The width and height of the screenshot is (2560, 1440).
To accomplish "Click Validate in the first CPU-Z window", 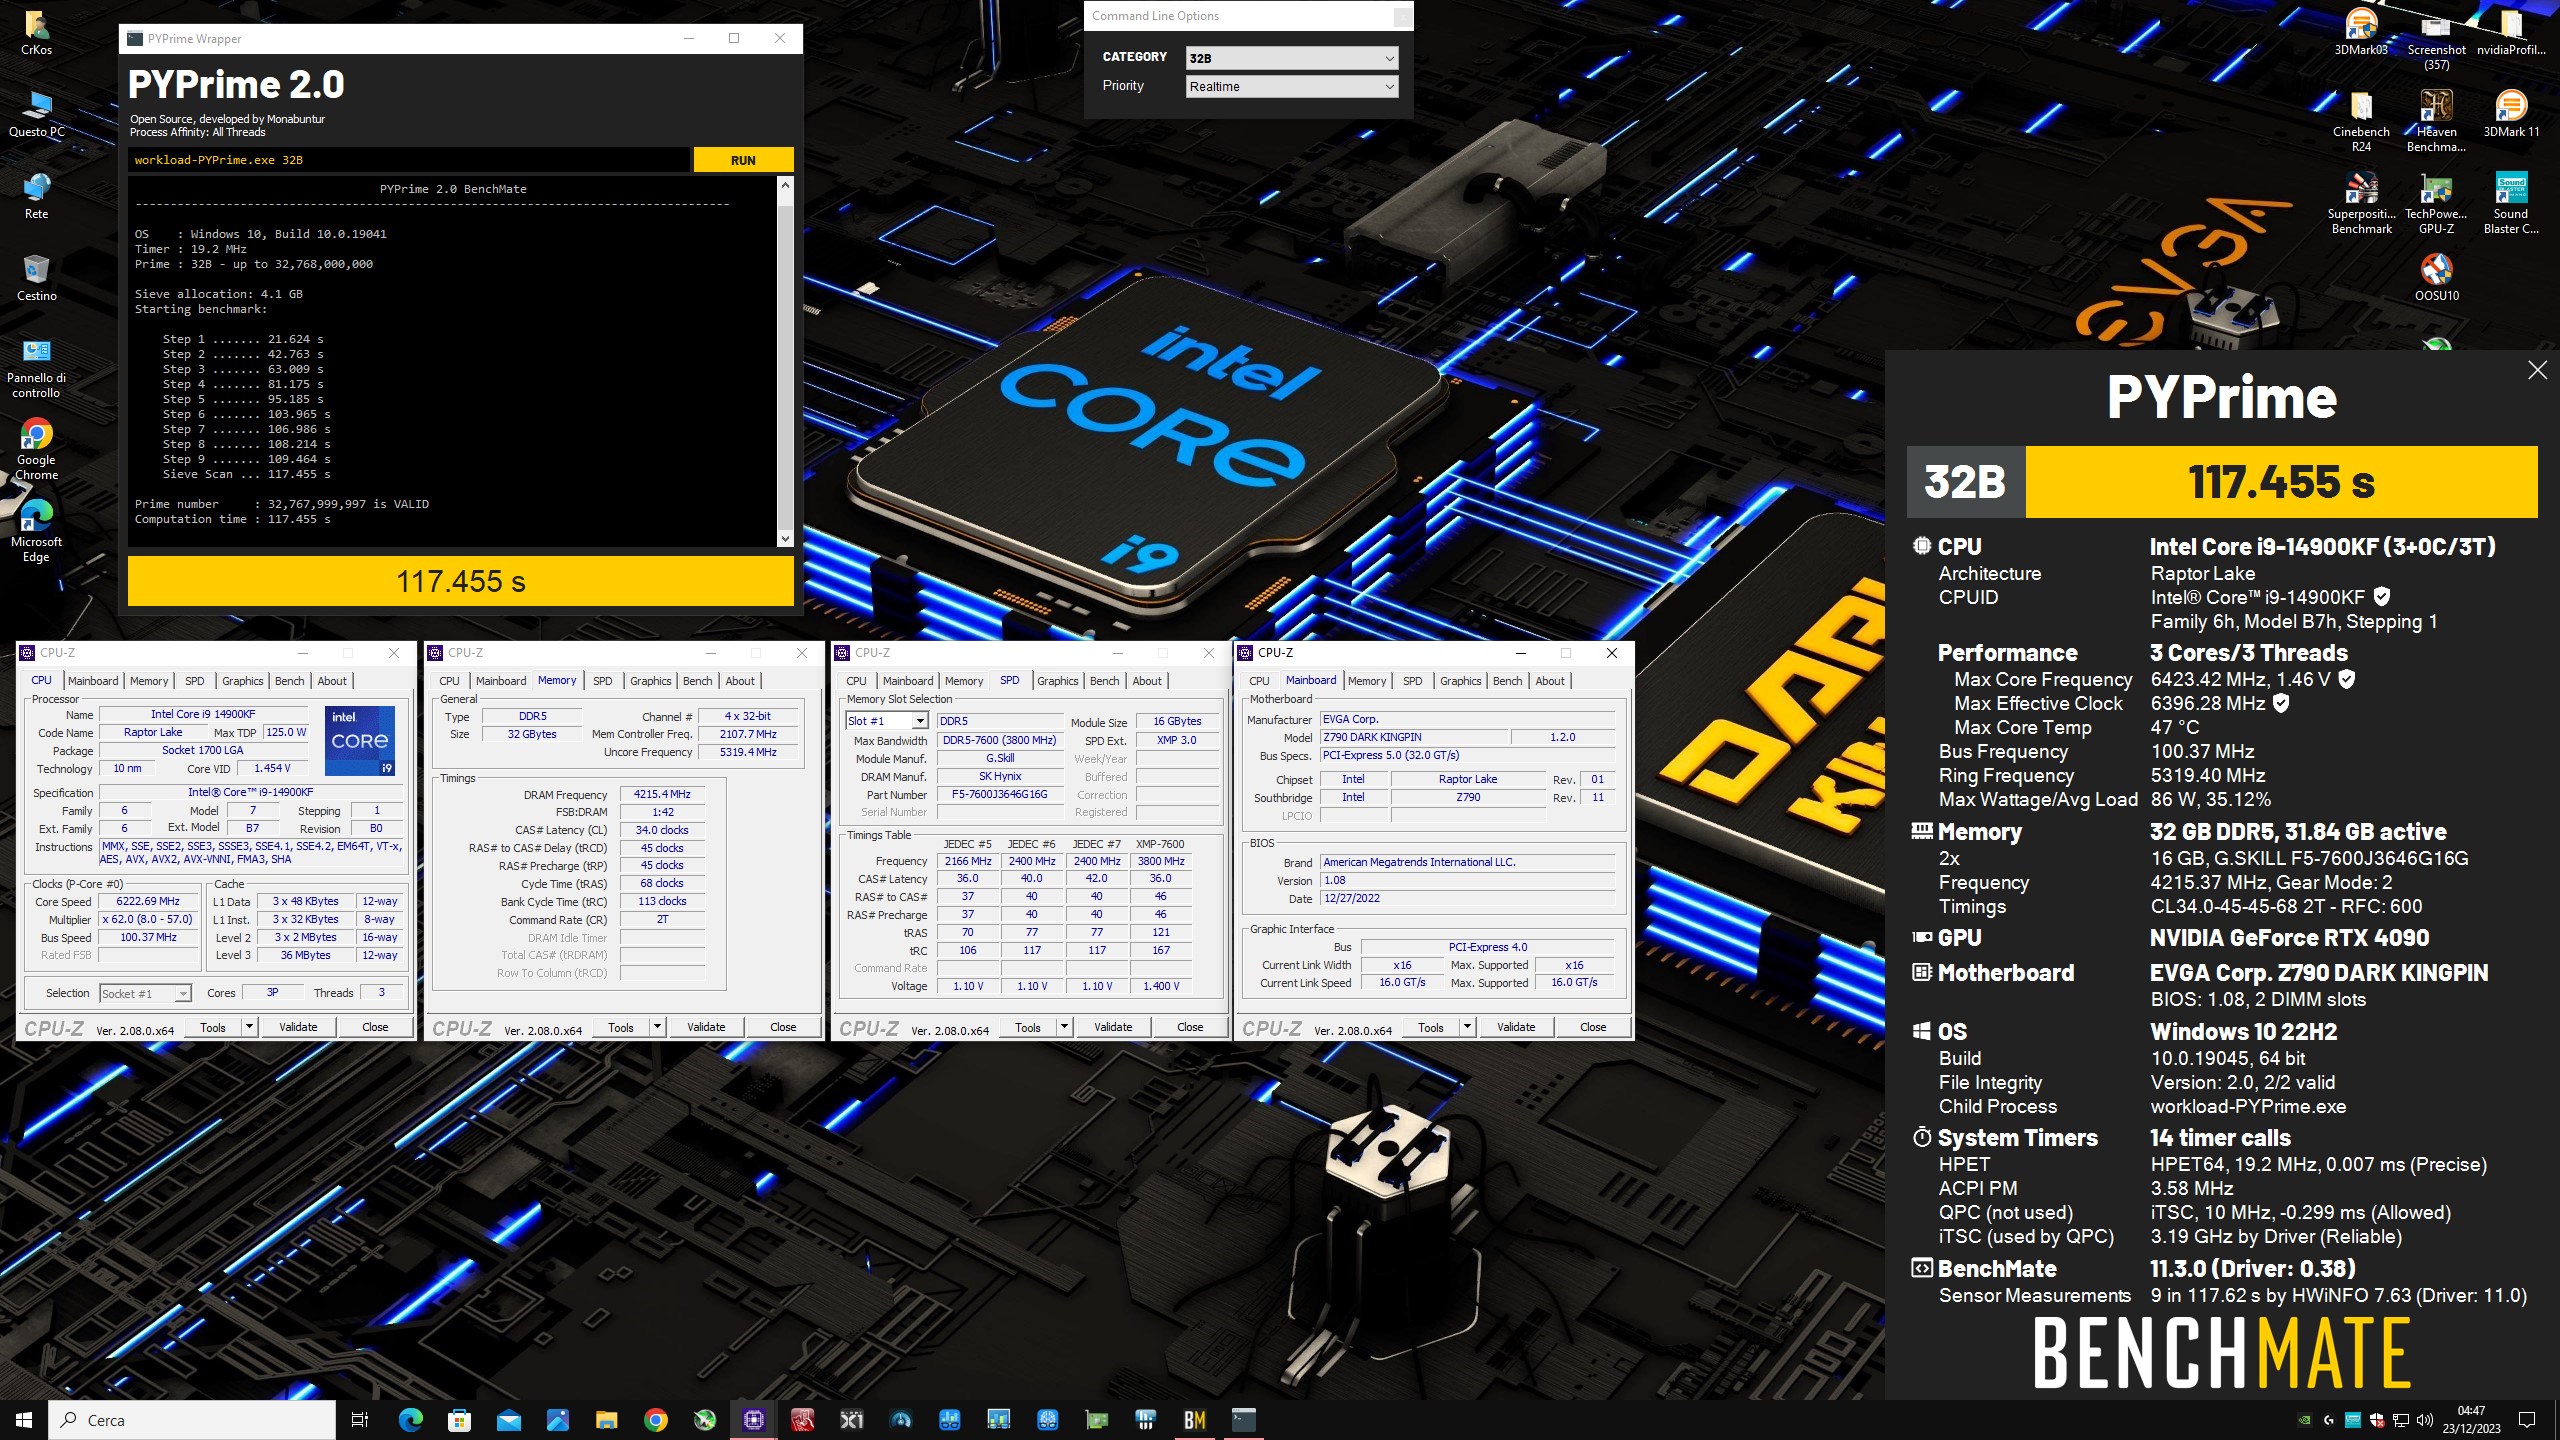I will (x=298, y=1027).
